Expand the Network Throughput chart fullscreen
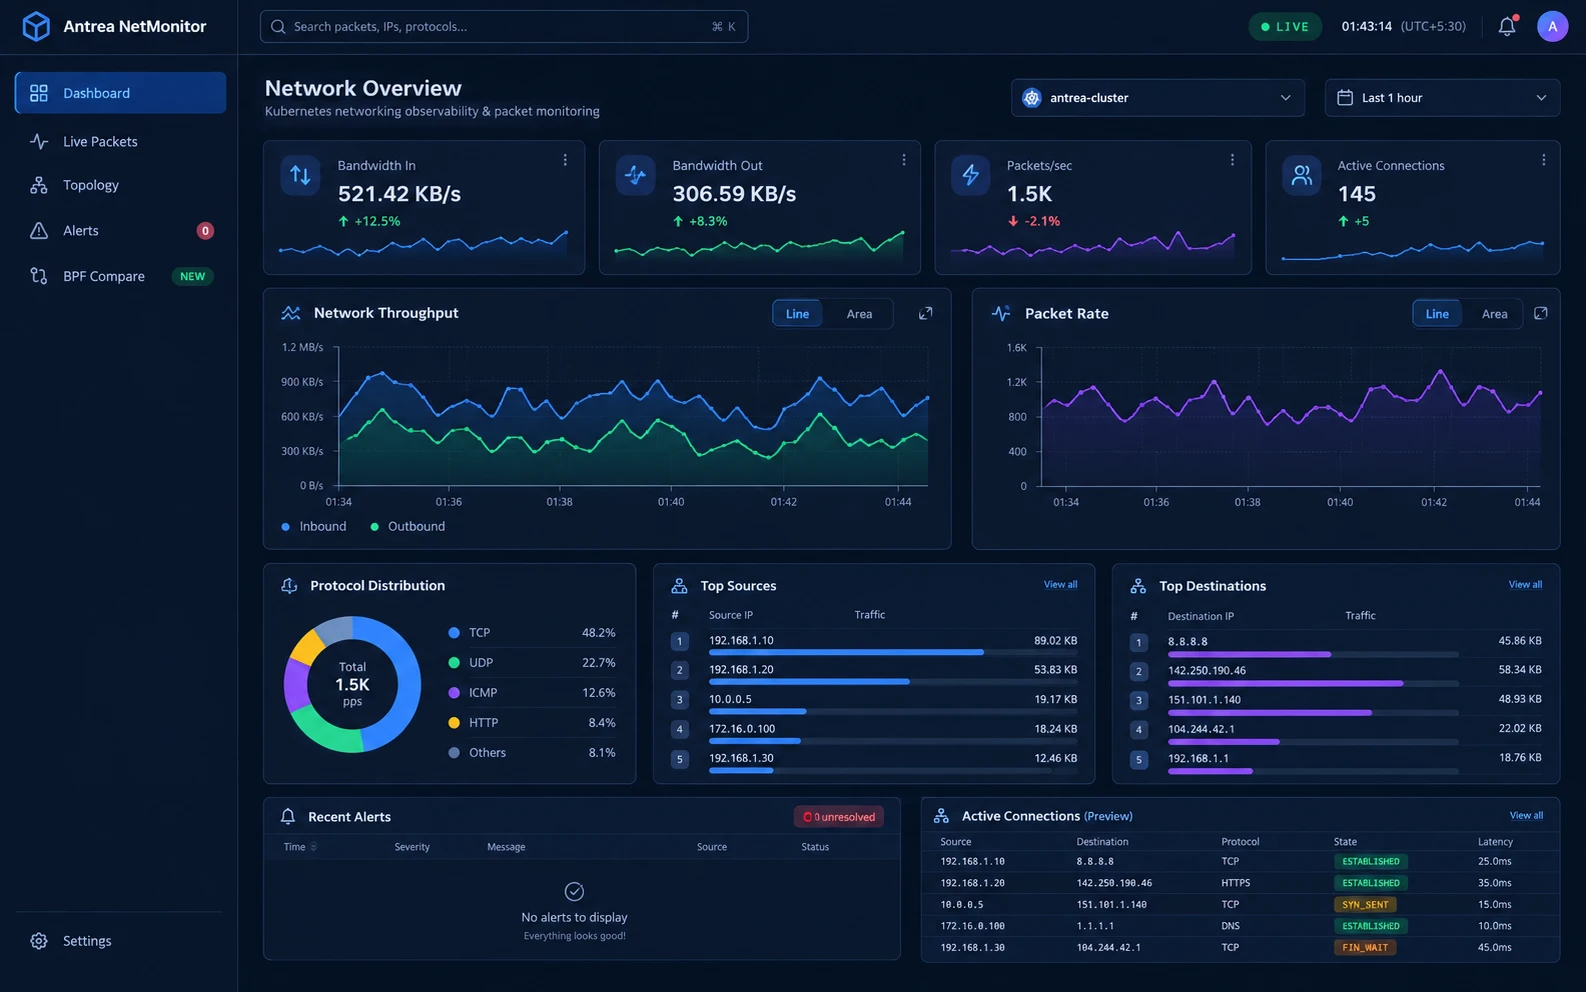This screenshot has height=992, width=1586. pyautogui.click(x=926, y=313)
